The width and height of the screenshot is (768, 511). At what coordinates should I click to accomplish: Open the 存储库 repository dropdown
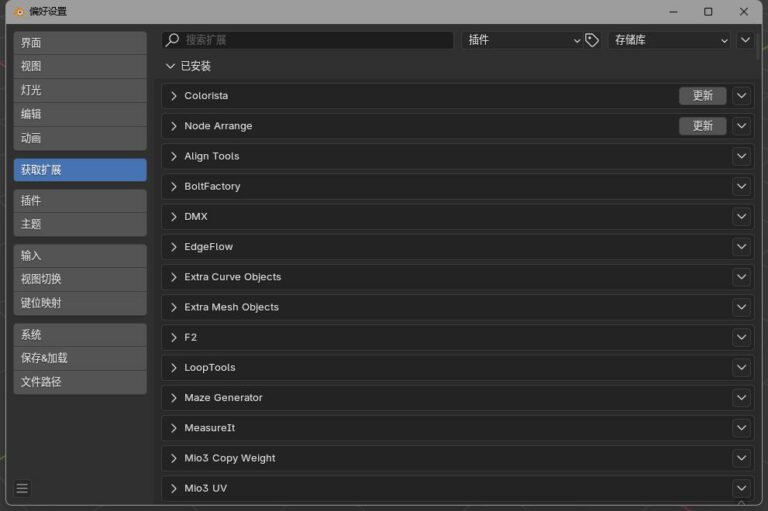click(x=669, y=40)
